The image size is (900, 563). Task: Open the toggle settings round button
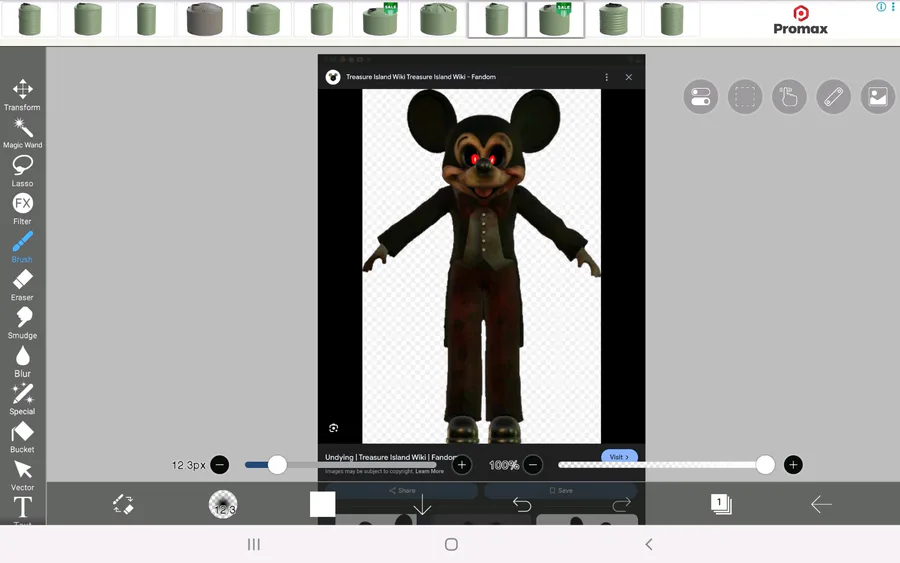701,96
